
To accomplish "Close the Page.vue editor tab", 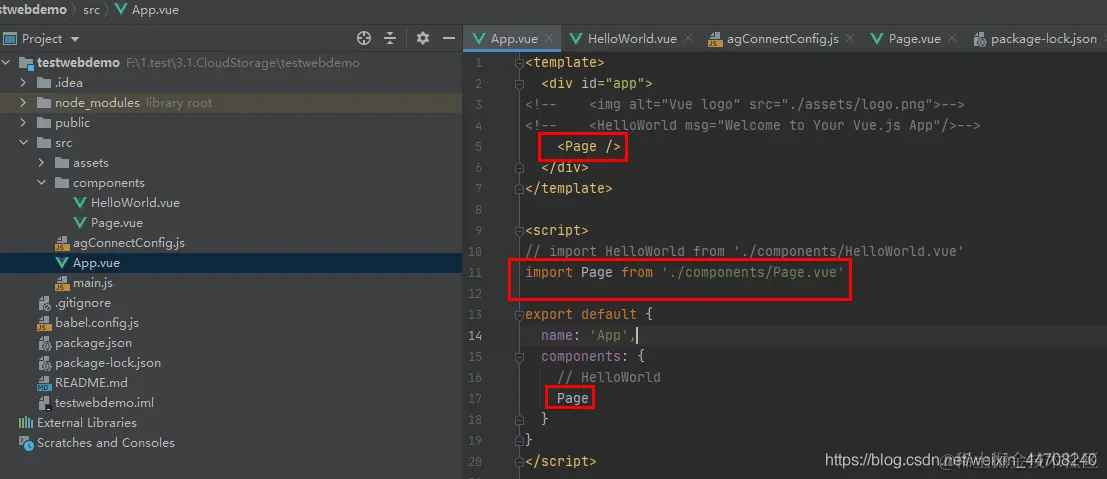I will point(952,38).
